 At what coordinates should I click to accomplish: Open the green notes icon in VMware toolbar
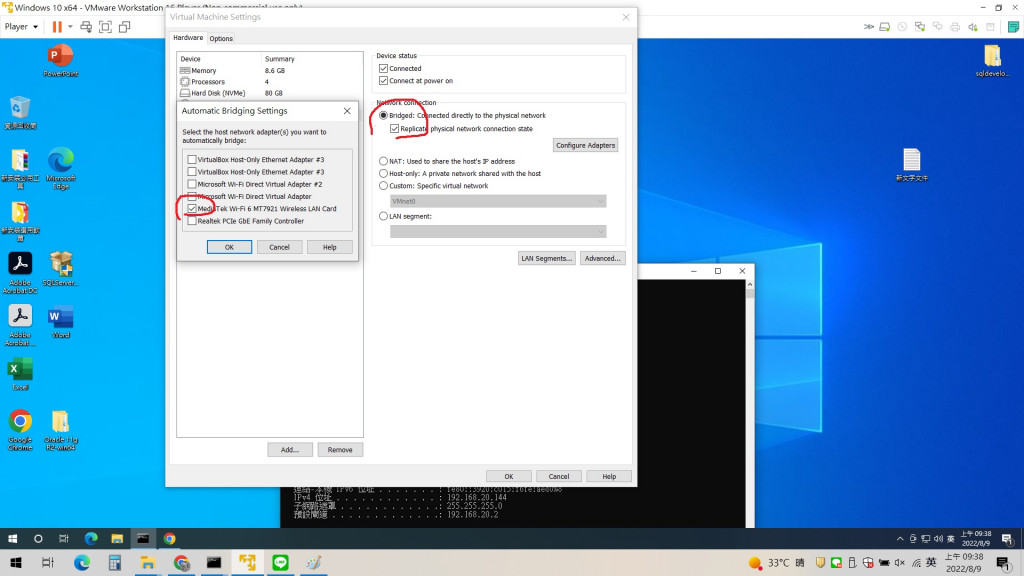tap(1013, 27)
